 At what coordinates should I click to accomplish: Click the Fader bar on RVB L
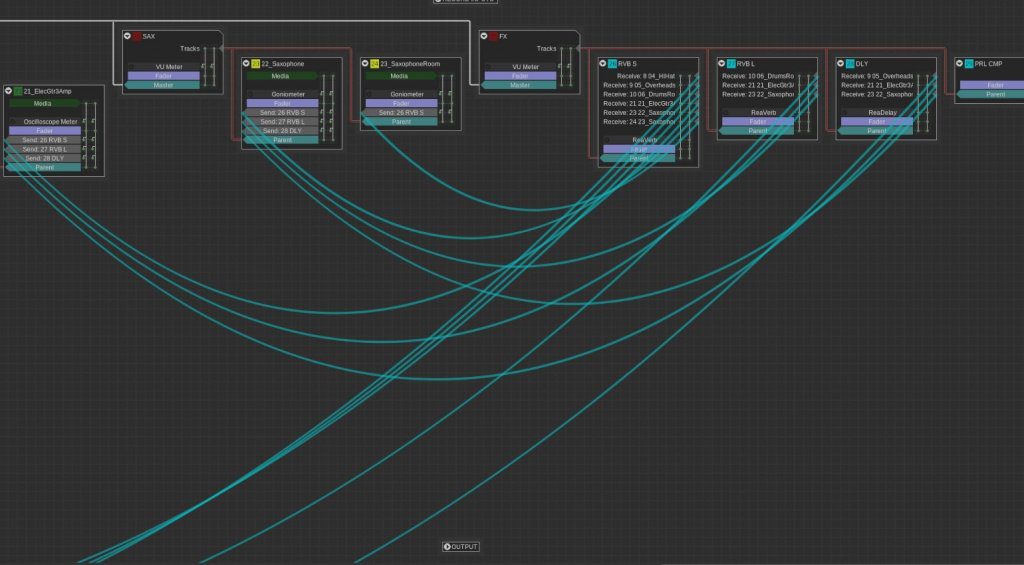click(x=758, y=122)
